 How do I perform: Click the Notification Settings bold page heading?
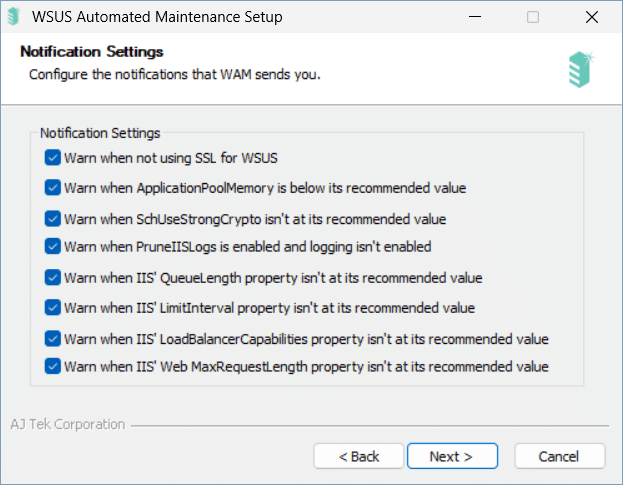92,52
